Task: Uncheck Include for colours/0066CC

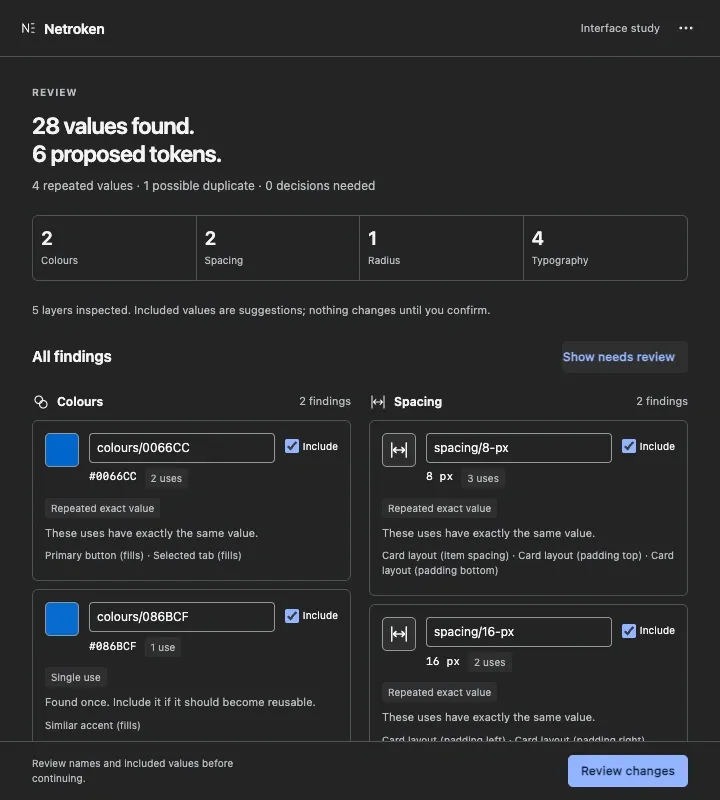Action: [292, 446]
